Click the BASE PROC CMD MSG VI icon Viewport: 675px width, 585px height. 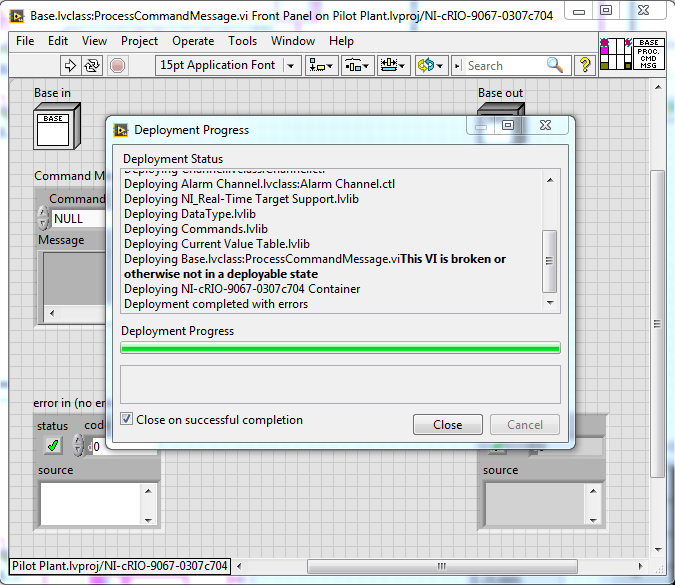click(x=649, y=53)
